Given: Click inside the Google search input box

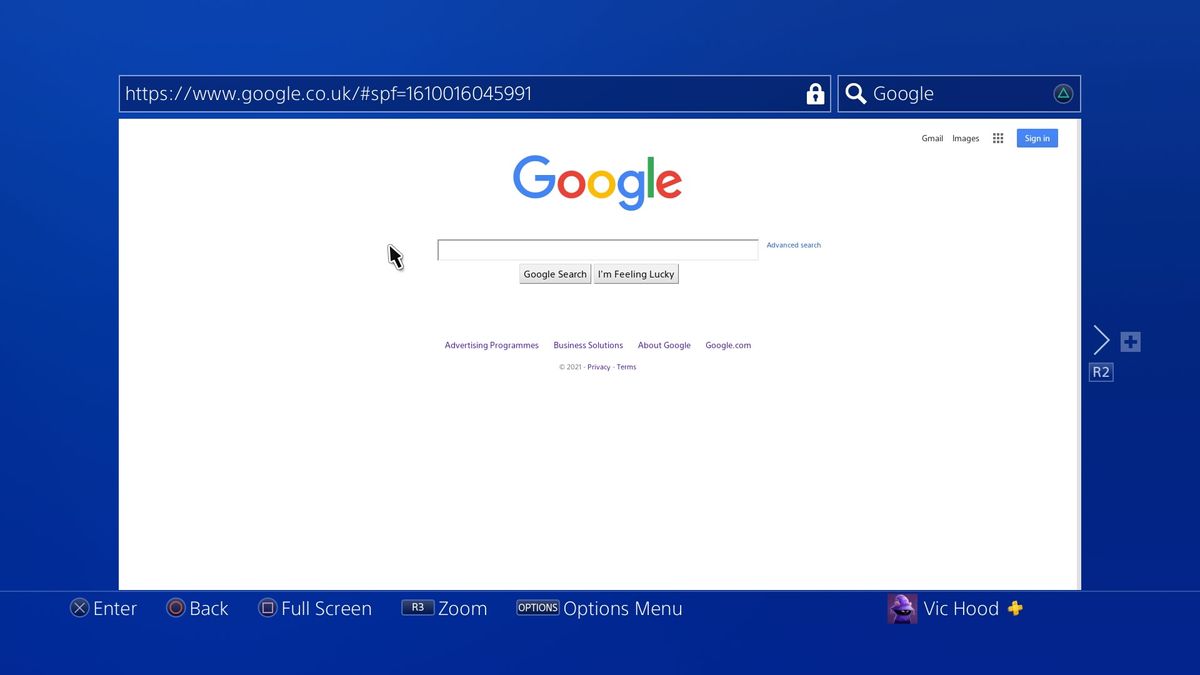Looking at the screenshot, I should (x=597, y=249).
